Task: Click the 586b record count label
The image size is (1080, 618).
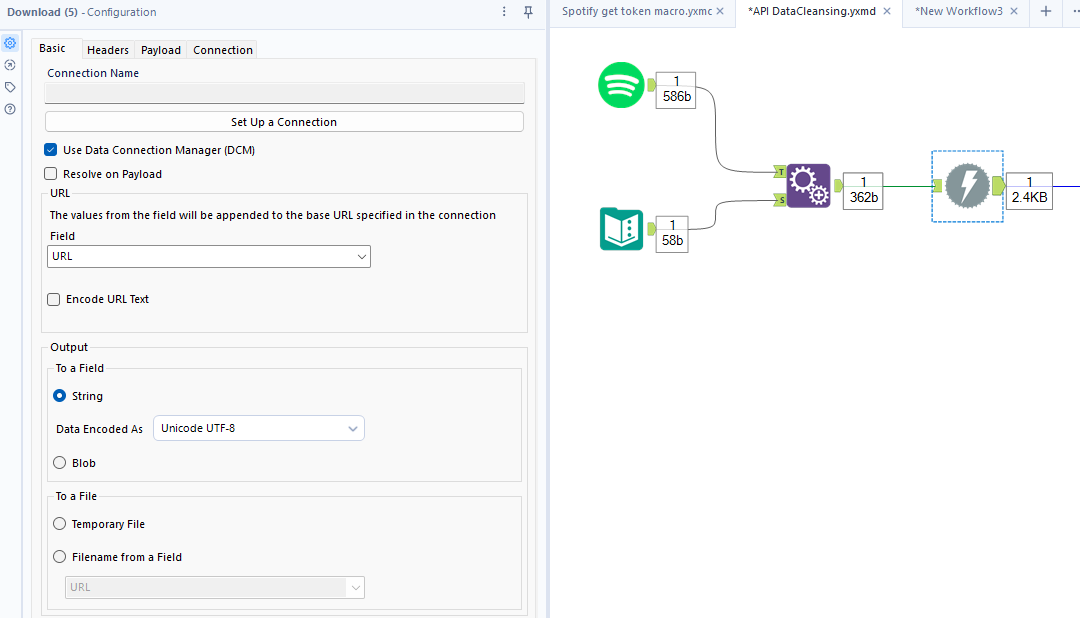Action: [676, 90]
